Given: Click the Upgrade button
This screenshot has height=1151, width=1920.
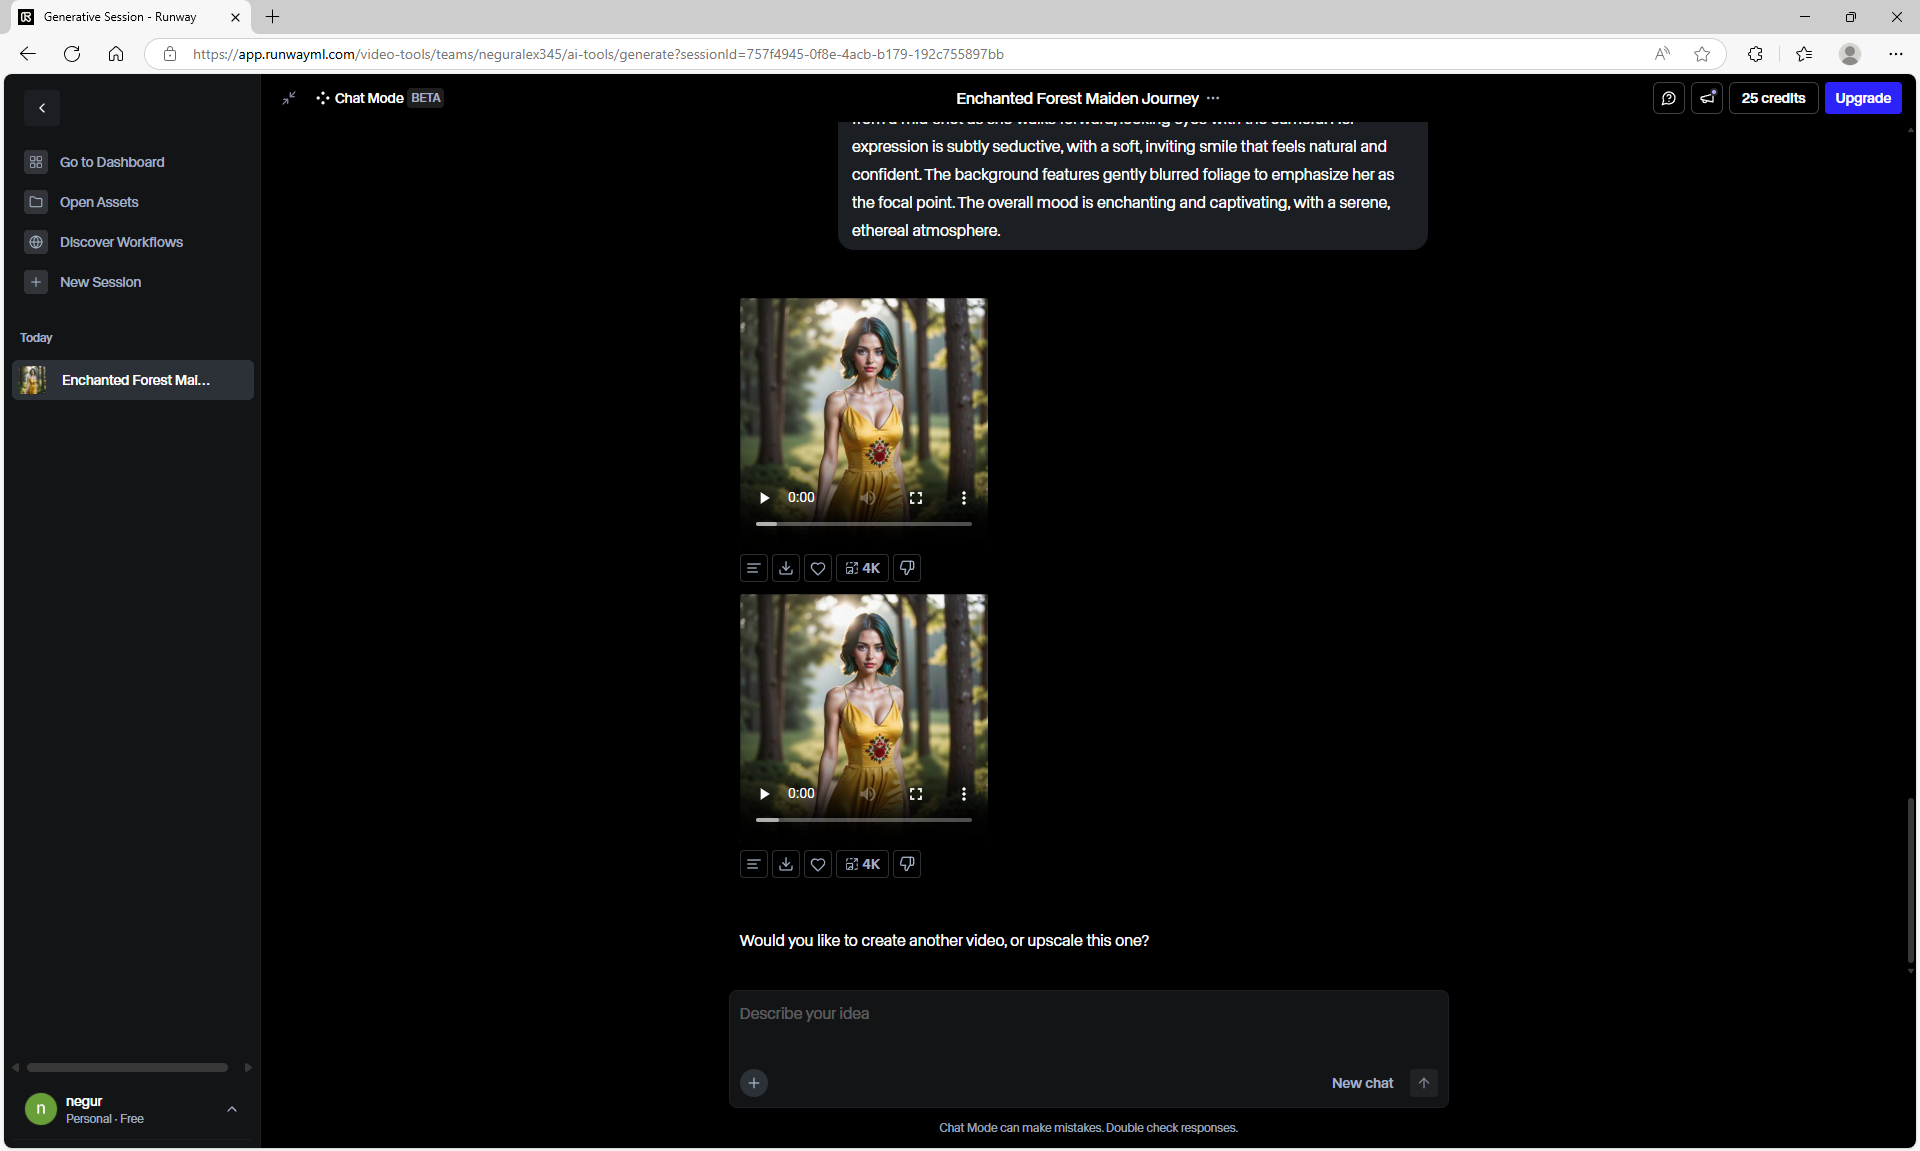Looking at the screenshot, I should pos(1862,98).
